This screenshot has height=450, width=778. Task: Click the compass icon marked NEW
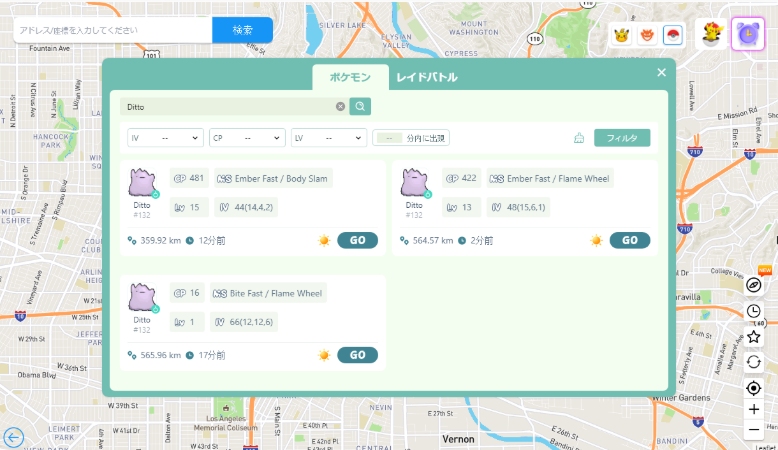pyautogui.click(x=754, y=285)
